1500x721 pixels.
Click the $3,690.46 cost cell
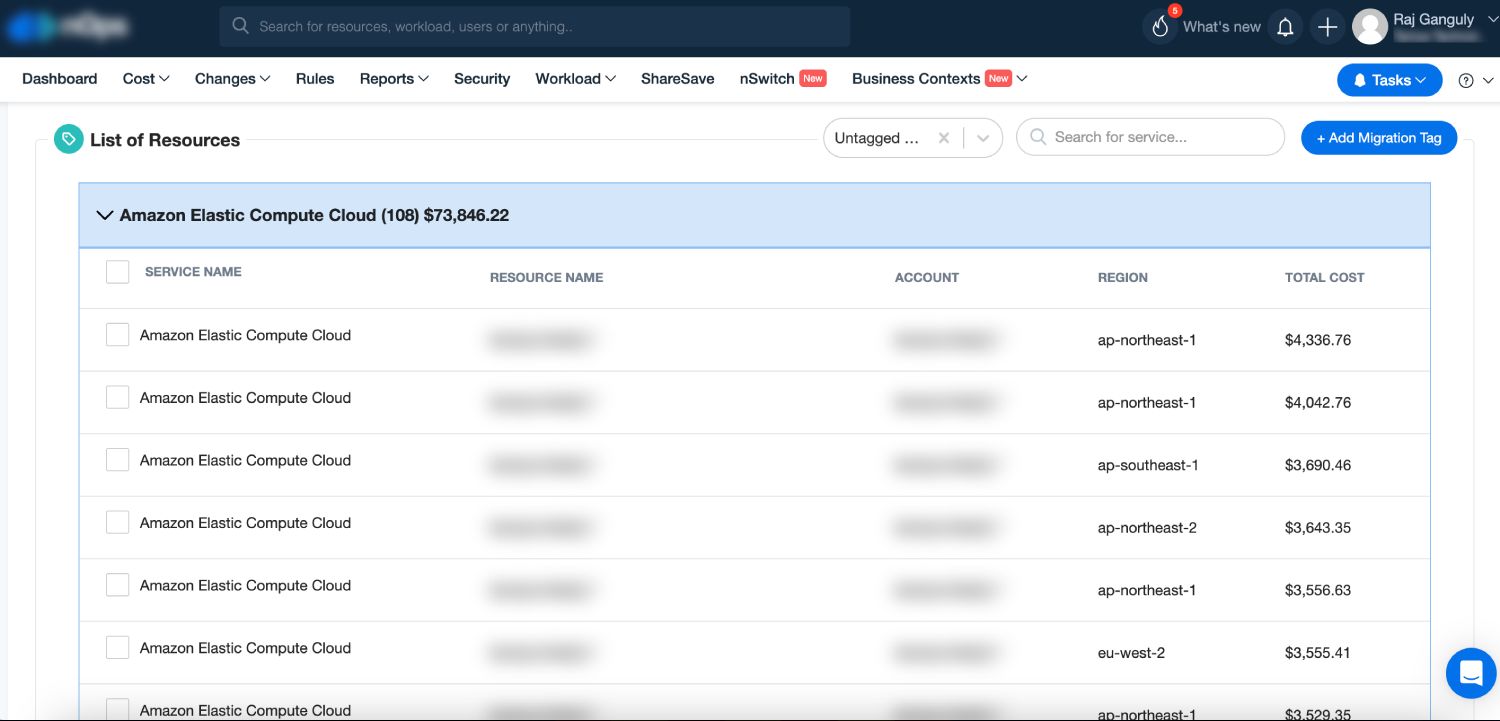click(1318, 465)
